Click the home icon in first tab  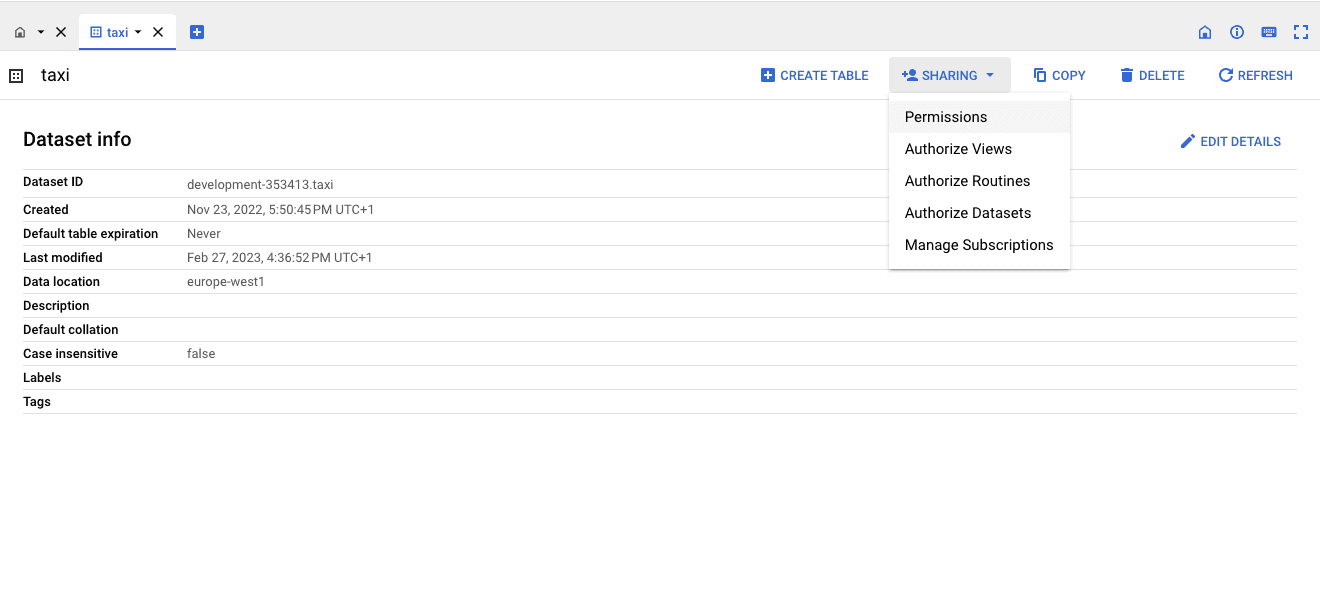[x=20, y=32]
